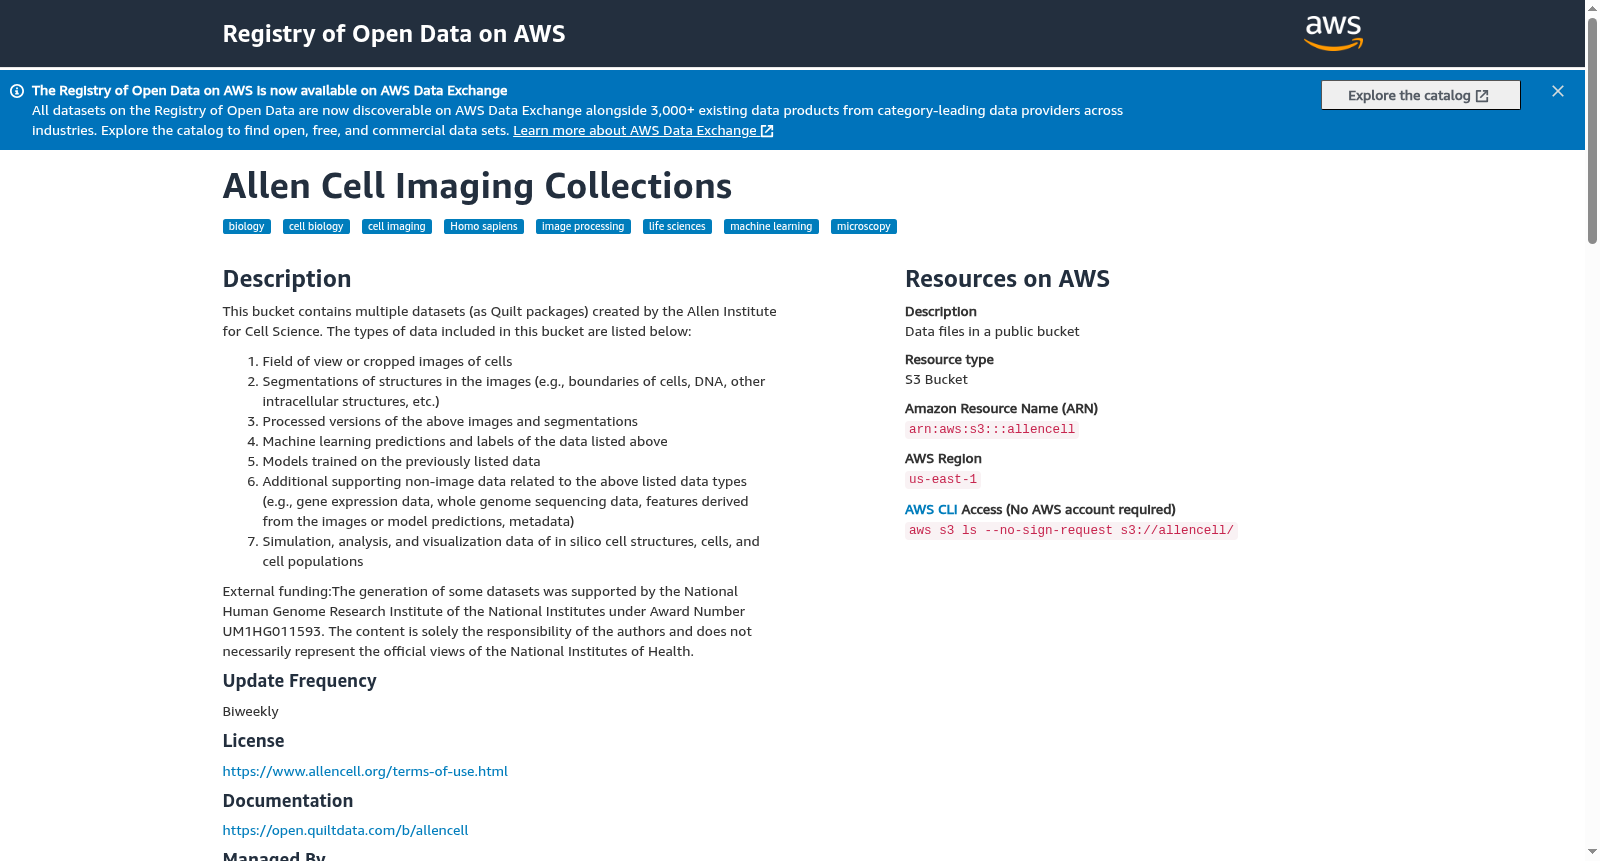Select the machine learning tag
Image resolution: width=1600 pixels, height=861 pixels.
(771, 227)
